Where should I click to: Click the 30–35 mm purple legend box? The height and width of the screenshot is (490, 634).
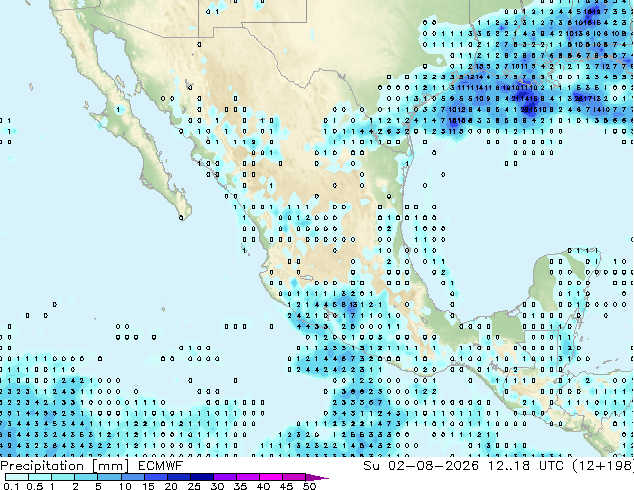[225, 477]
